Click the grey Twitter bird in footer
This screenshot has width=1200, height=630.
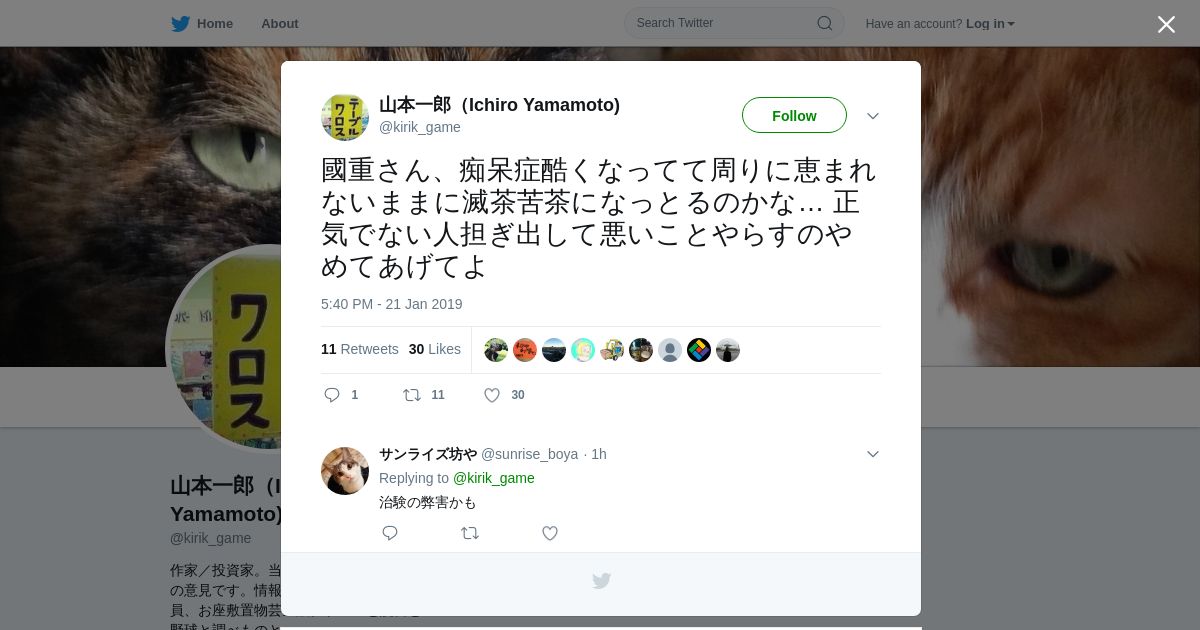601,581
